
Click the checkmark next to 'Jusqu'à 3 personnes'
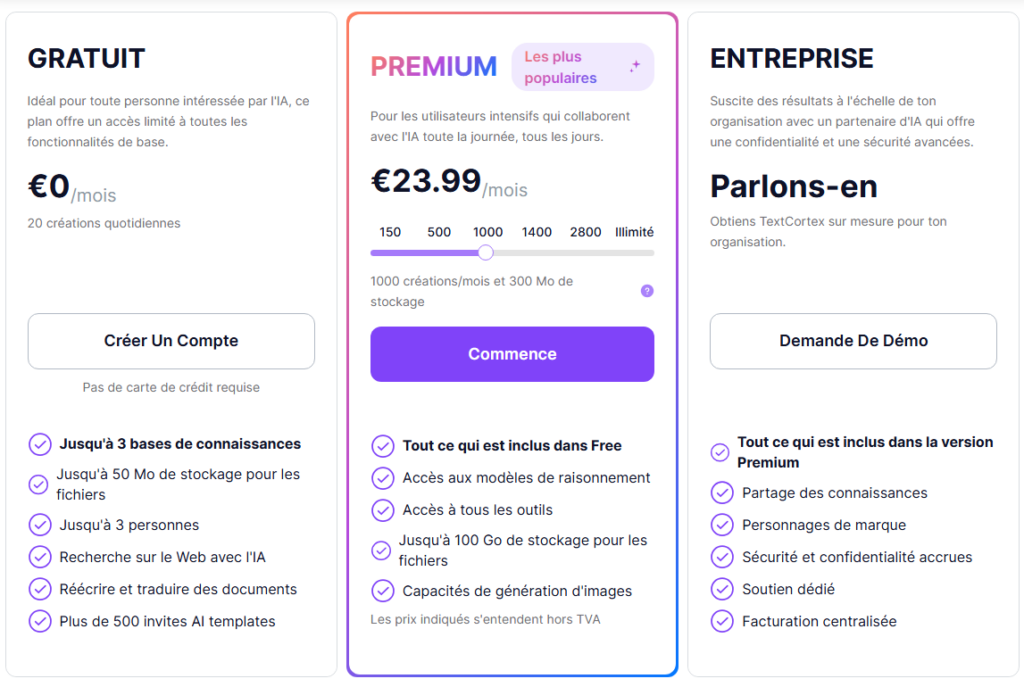pos(41,525)
